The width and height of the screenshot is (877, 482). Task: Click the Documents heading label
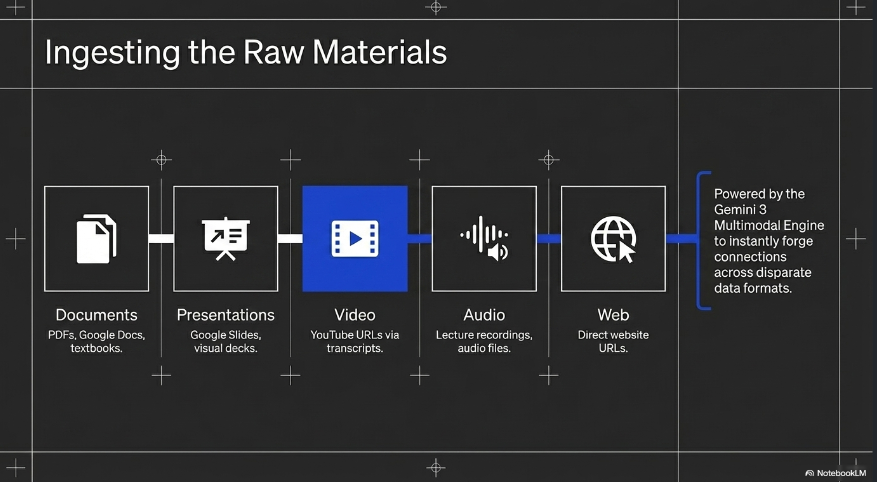click(x=96, y=315)
